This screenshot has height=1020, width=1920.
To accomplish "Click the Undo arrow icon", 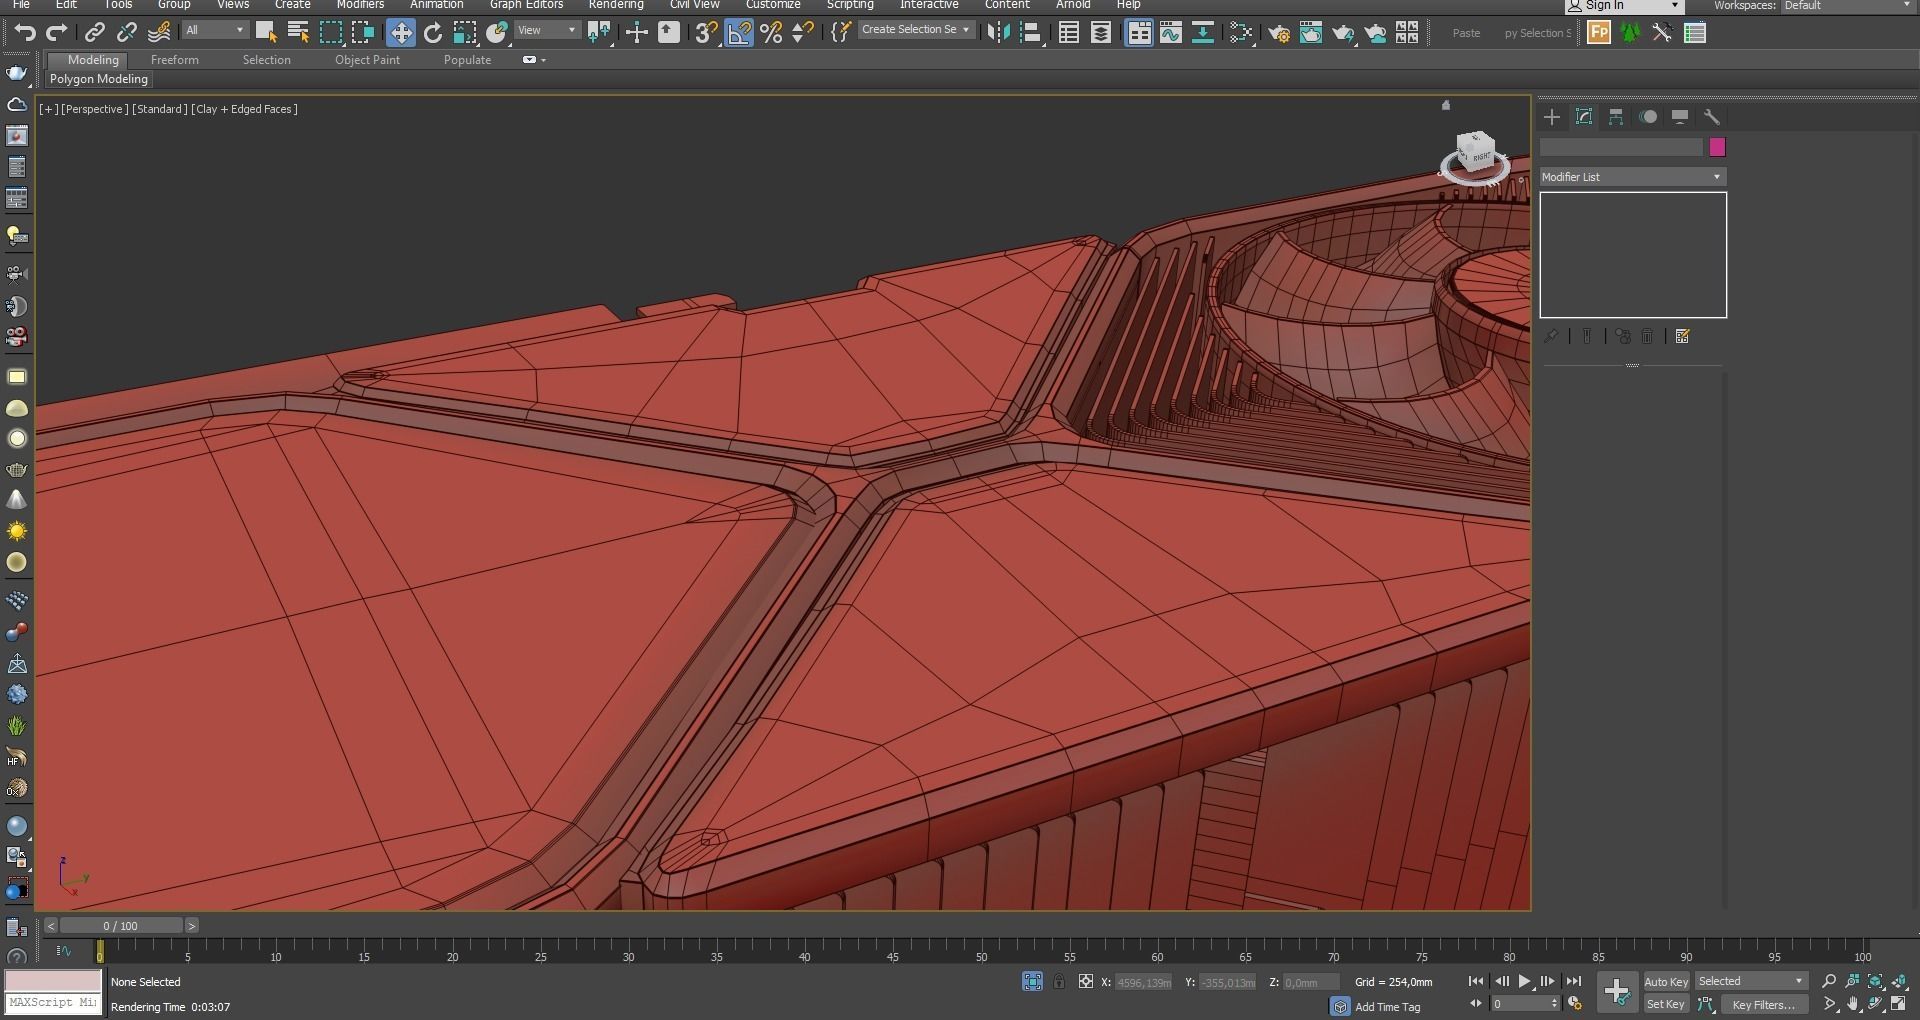I will [25, 32].
